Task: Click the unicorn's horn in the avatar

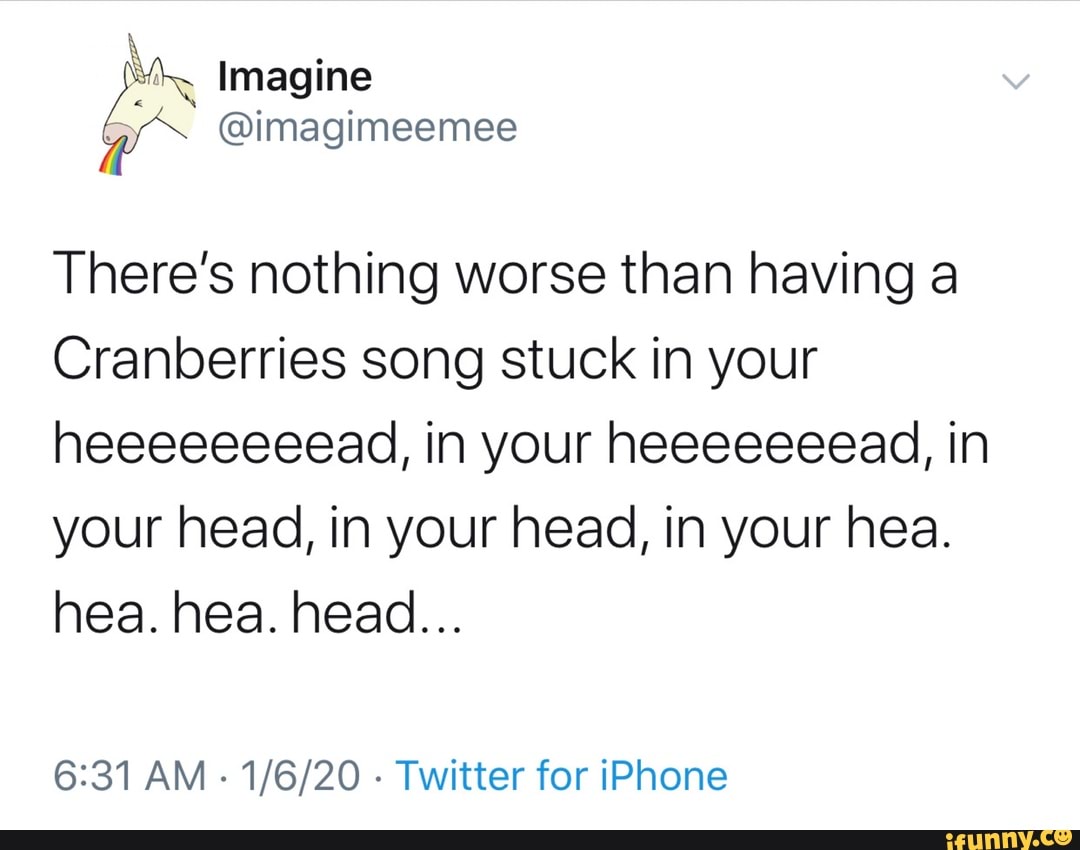Action: pyautogui.click(x=136, y=57)
